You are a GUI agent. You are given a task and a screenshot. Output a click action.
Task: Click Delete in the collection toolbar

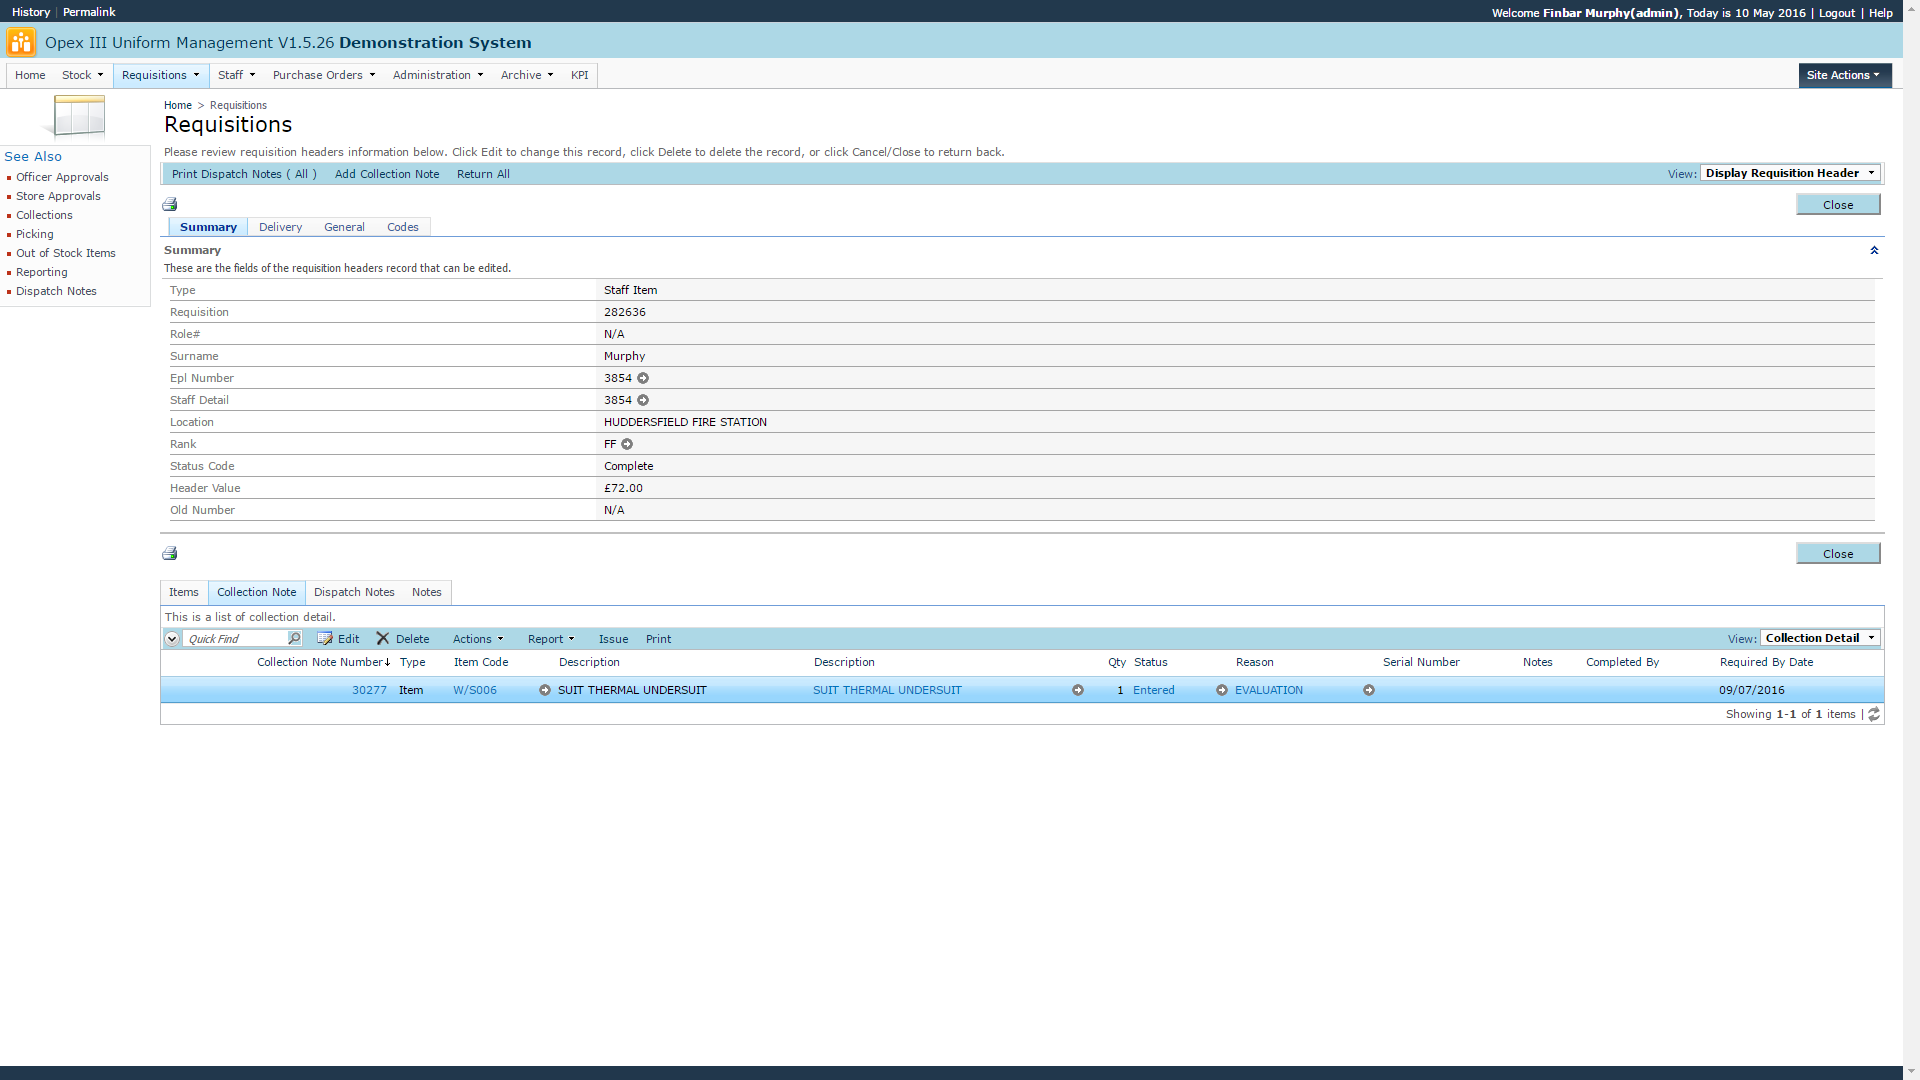402,639
